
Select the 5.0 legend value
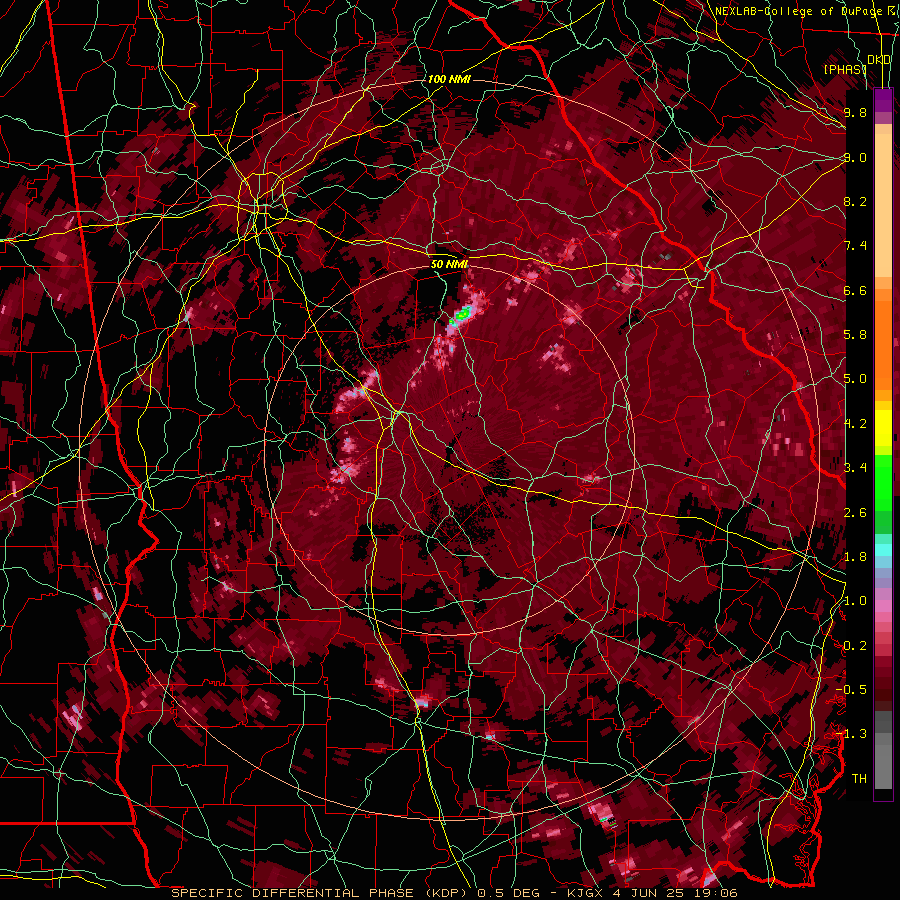tap(855, 379)
